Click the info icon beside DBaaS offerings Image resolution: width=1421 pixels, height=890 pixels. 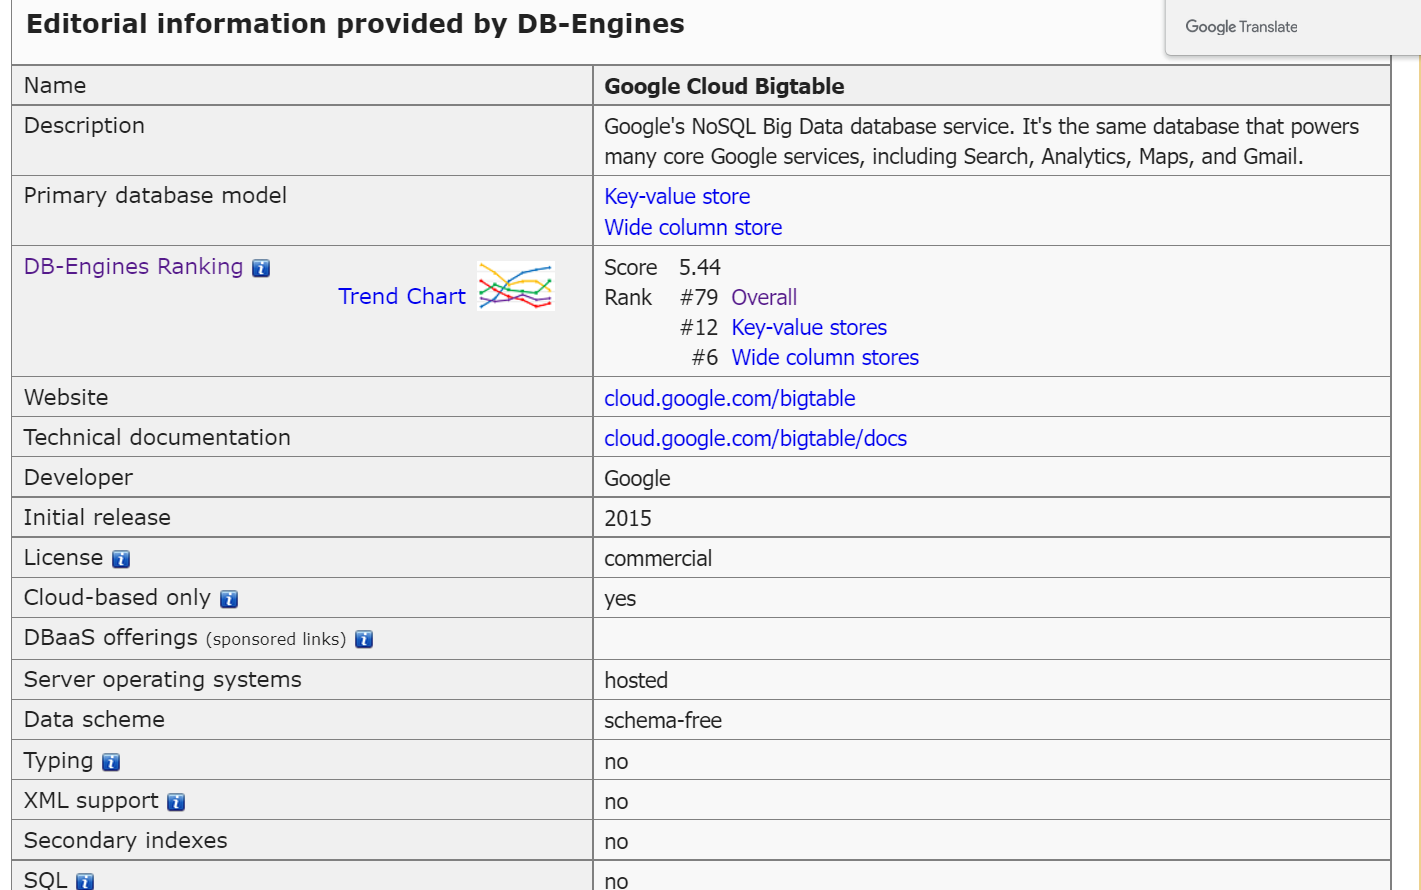(x=364, y=639)
